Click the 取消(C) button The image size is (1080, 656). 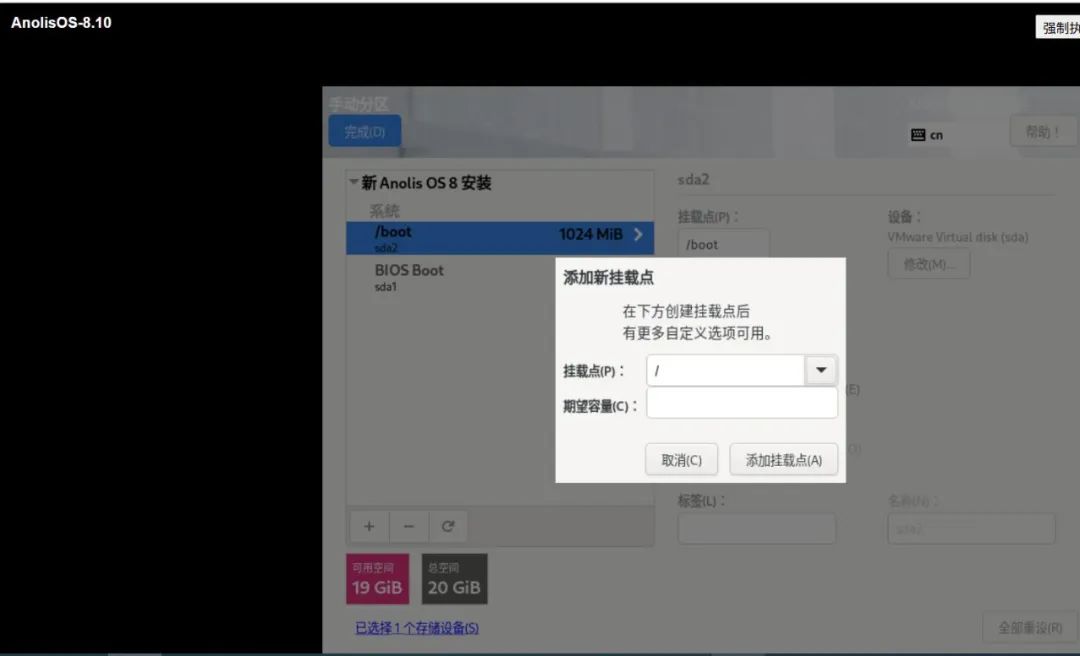[681, 460]
